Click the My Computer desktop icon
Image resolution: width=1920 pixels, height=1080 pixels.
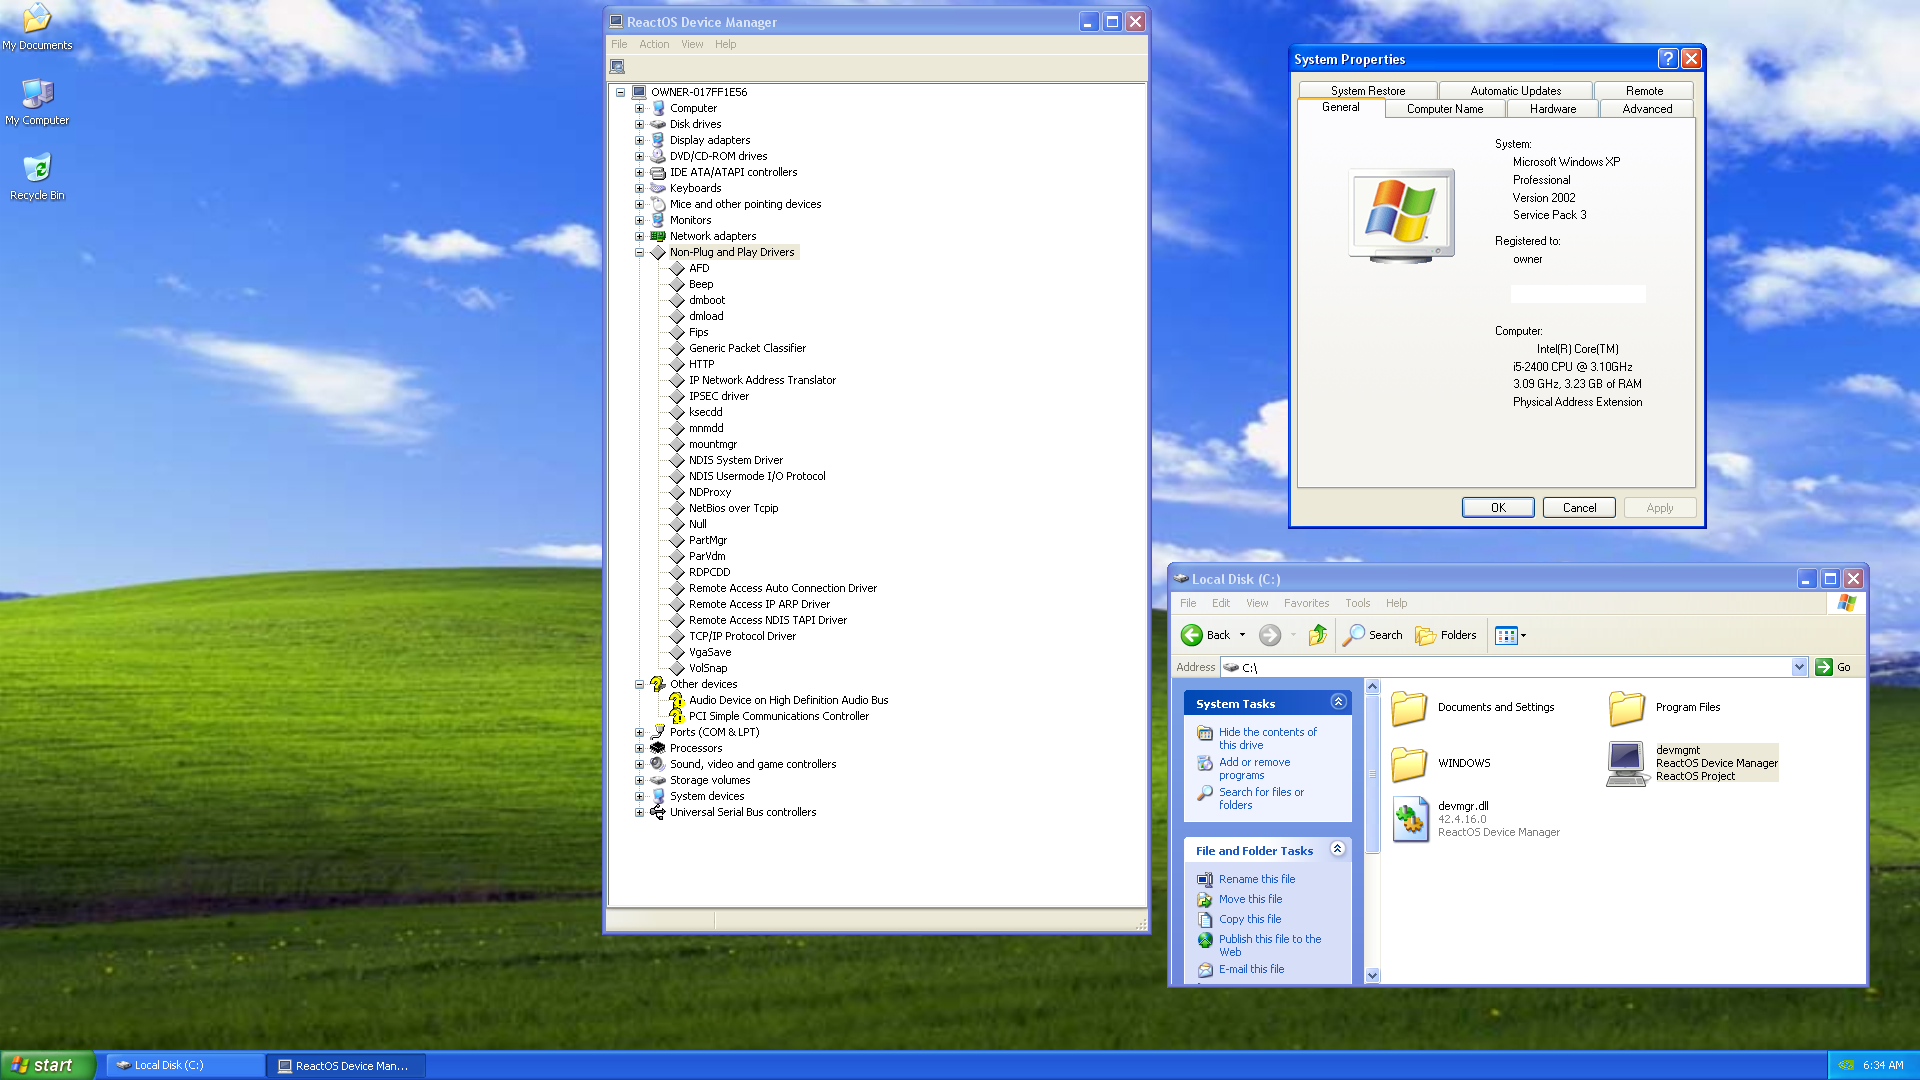coord(37,102)
